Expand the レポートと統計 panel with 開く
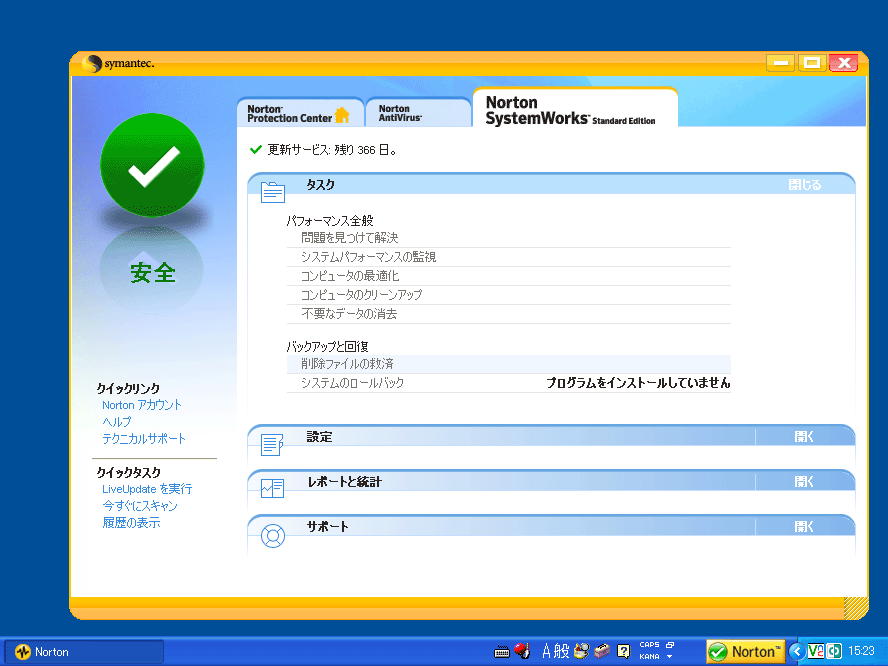This screenshot has width=888, height=666. [x=804, y=481]
